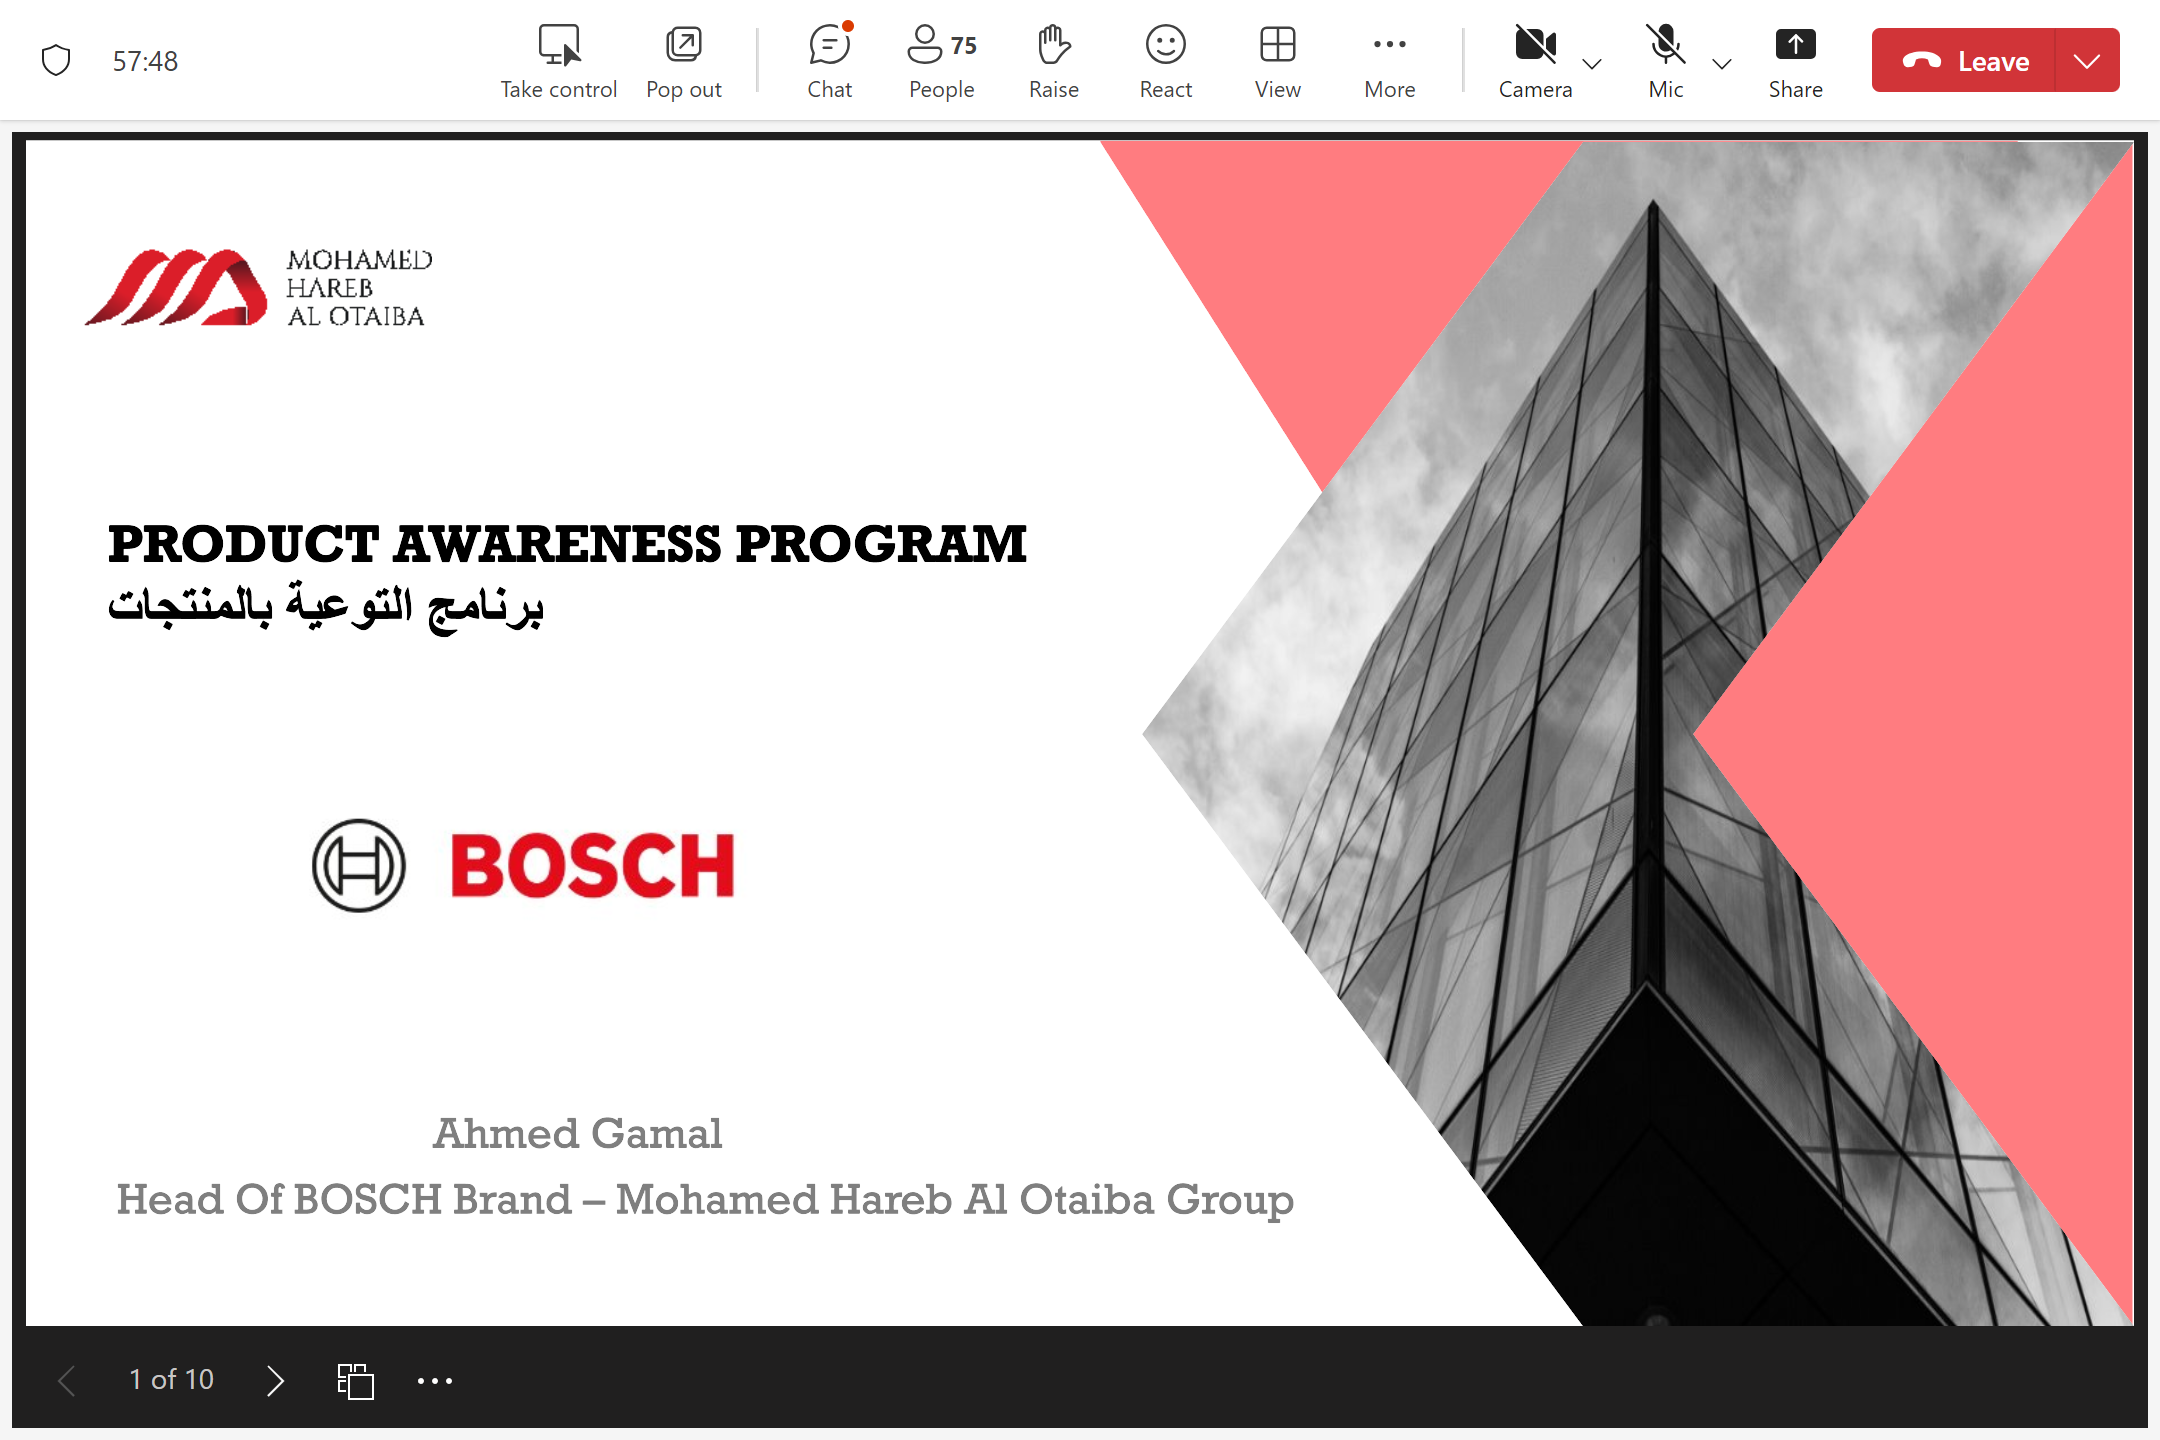Expand the Camera options chevron

click(1593, 64)
